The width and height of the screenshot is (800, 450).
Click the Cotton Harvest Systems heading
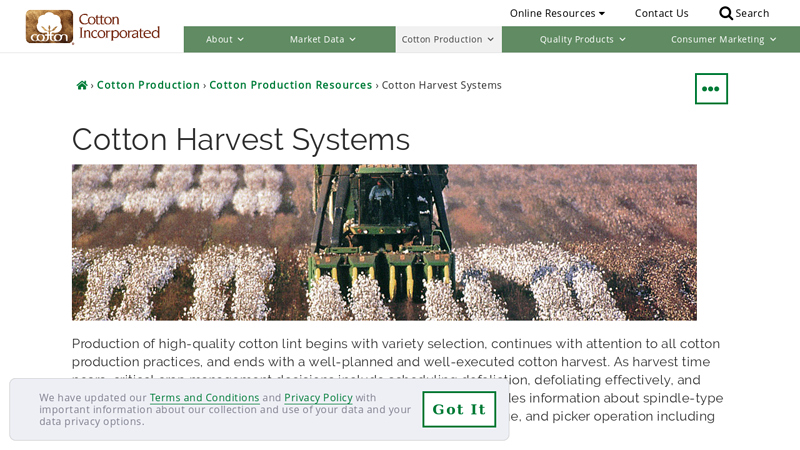(241, 139)
